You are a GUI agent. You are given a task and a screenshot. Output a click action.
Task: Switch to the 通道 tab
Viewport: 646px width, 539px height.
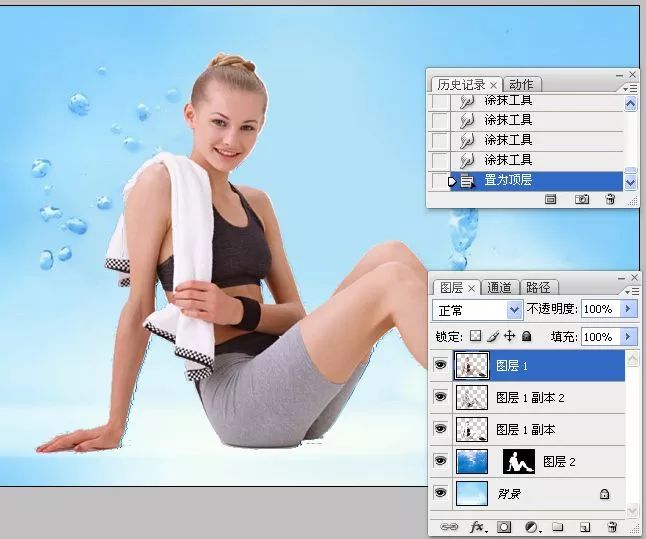[499, 287]
